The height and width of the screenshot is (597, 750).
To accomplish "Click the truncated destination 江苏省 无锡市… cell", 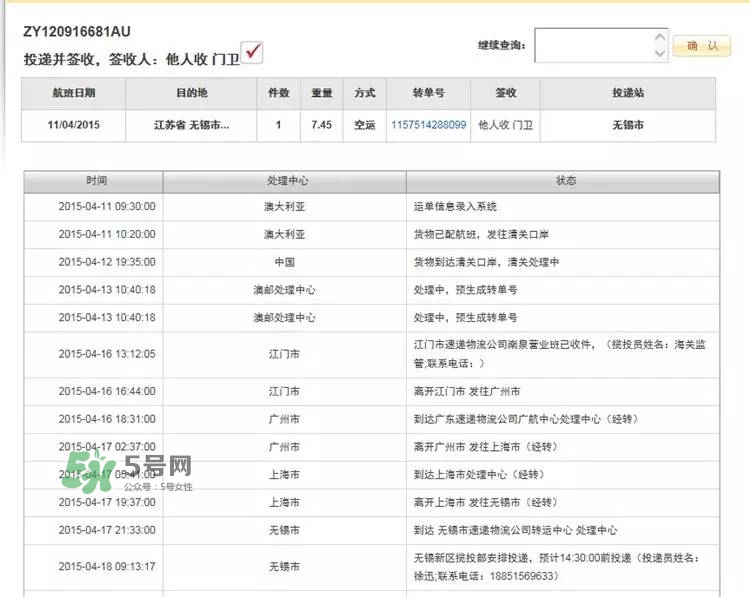I will point(191,125).
